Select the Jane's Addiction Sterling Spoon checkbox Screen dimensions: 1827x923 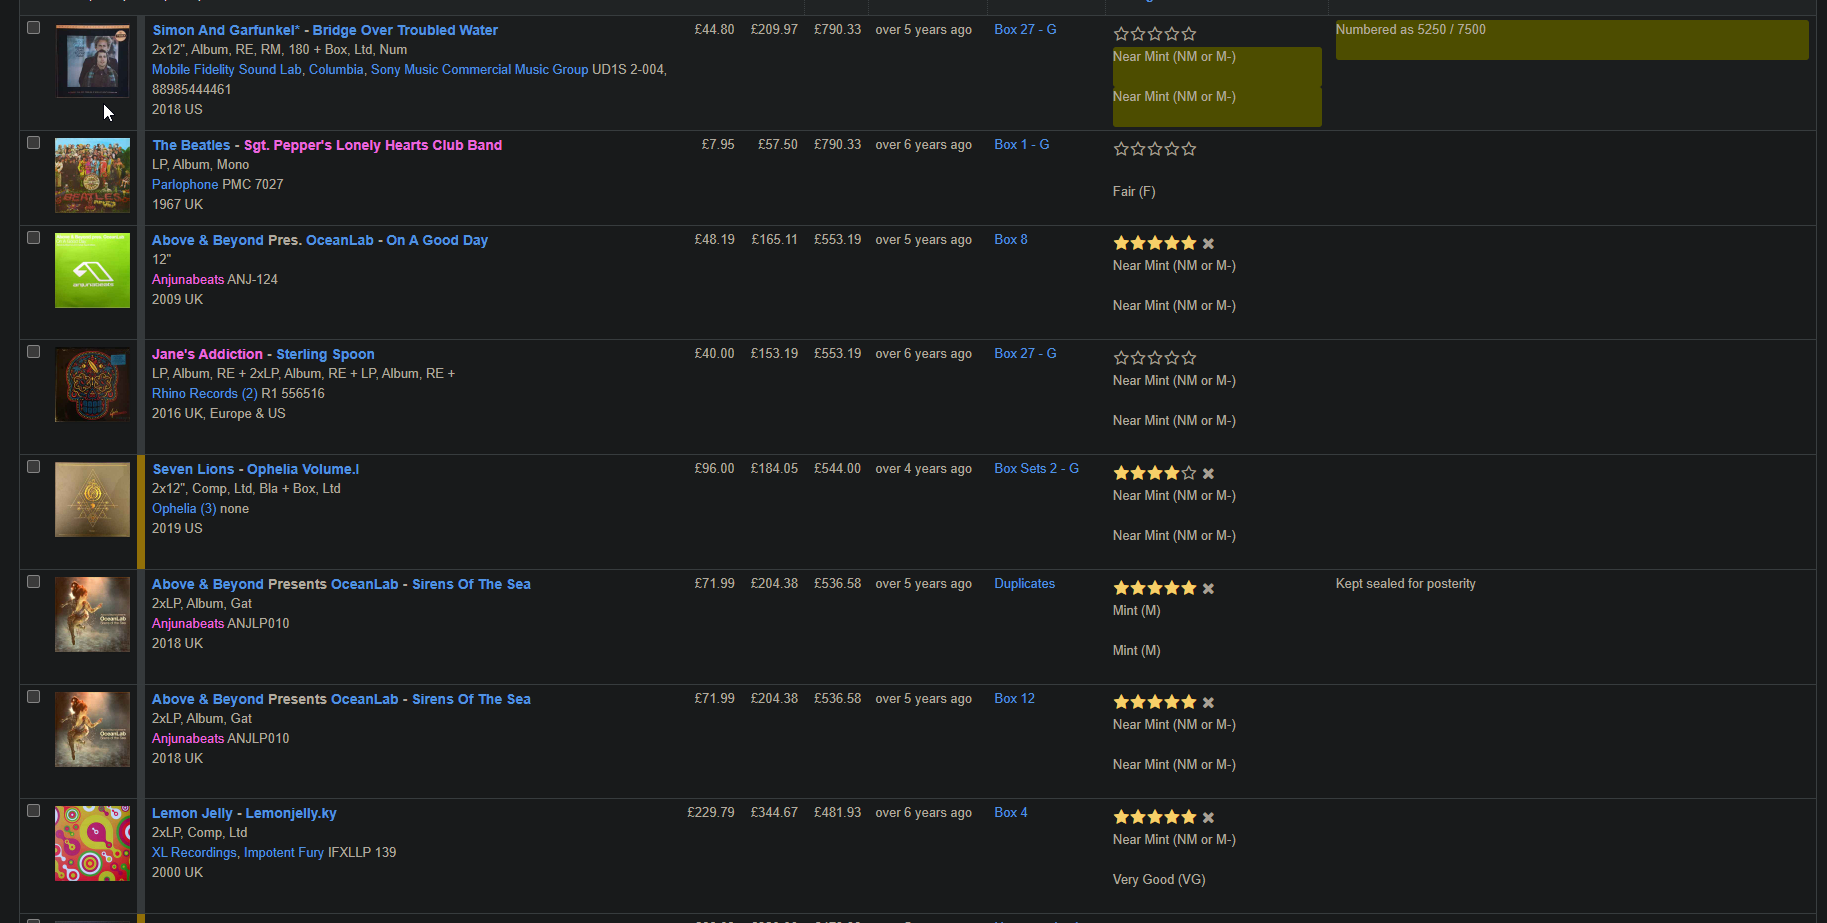(x=33, y=352)
